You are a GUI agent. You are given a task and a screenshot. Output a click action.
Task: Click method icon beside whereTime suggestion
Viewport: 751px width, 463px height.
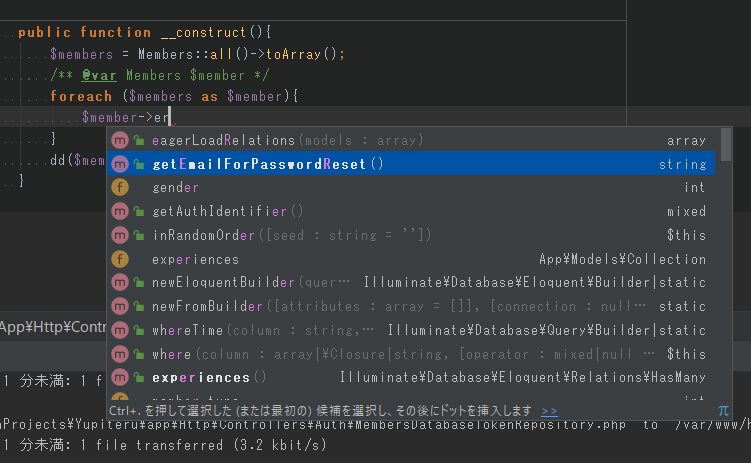click(120, 330)
